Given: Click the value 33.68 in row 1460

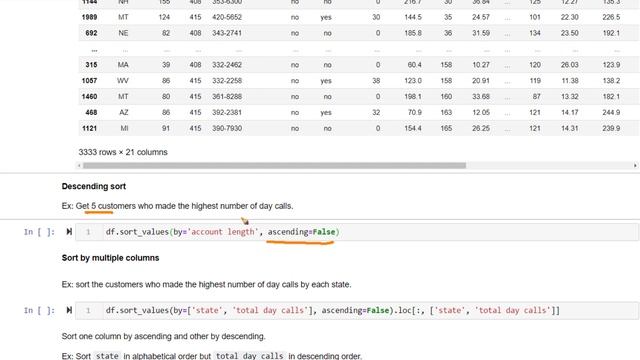Looking at the screenshot, I should [481, 97].
